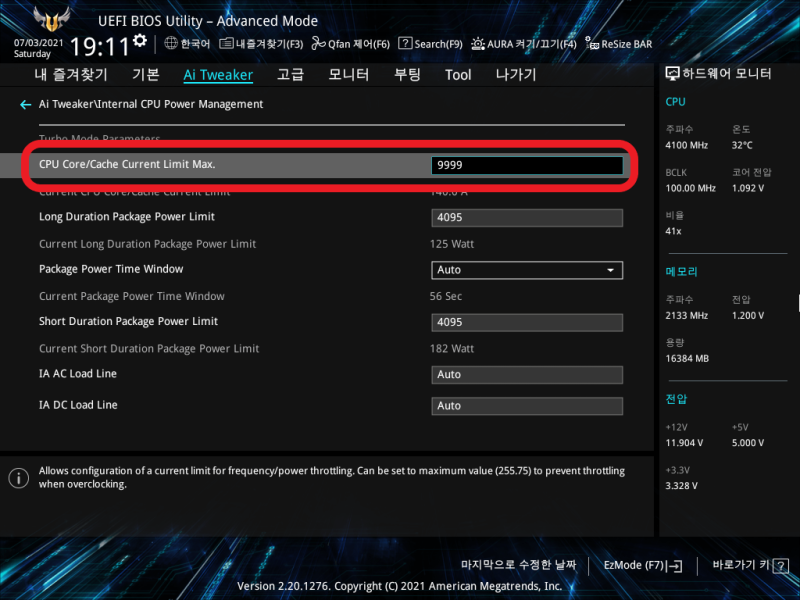800x600 pixels.
Task: Open the Tool menu
Action: [457, 74]
